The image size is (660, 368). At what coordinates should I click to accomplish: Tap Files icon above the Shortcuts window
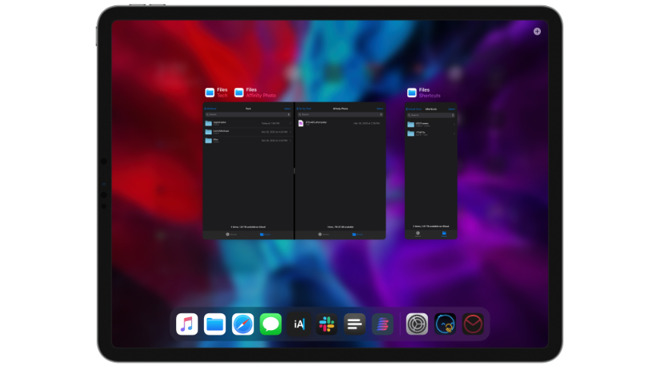pyautogui.click(x=412, y=93)
